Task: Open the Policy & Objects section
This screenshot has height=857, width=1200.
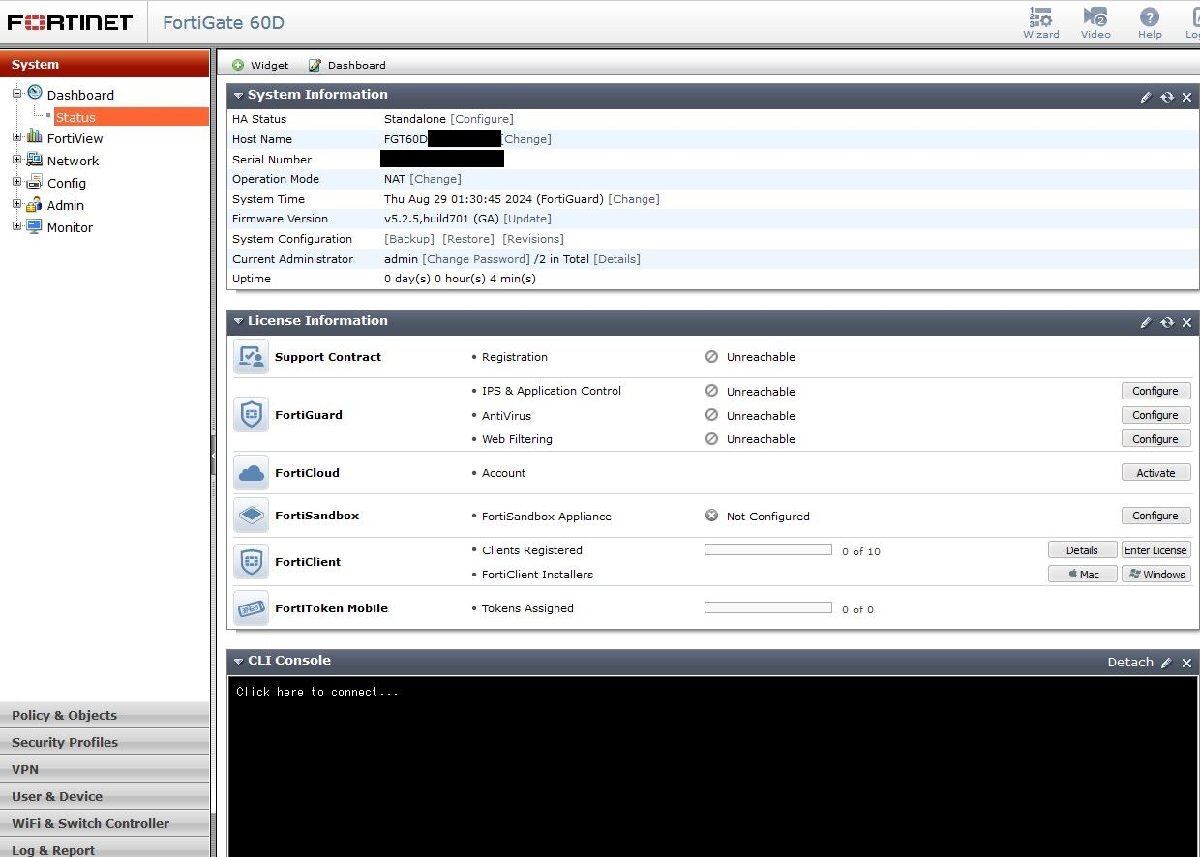Action: click(64, 715)
